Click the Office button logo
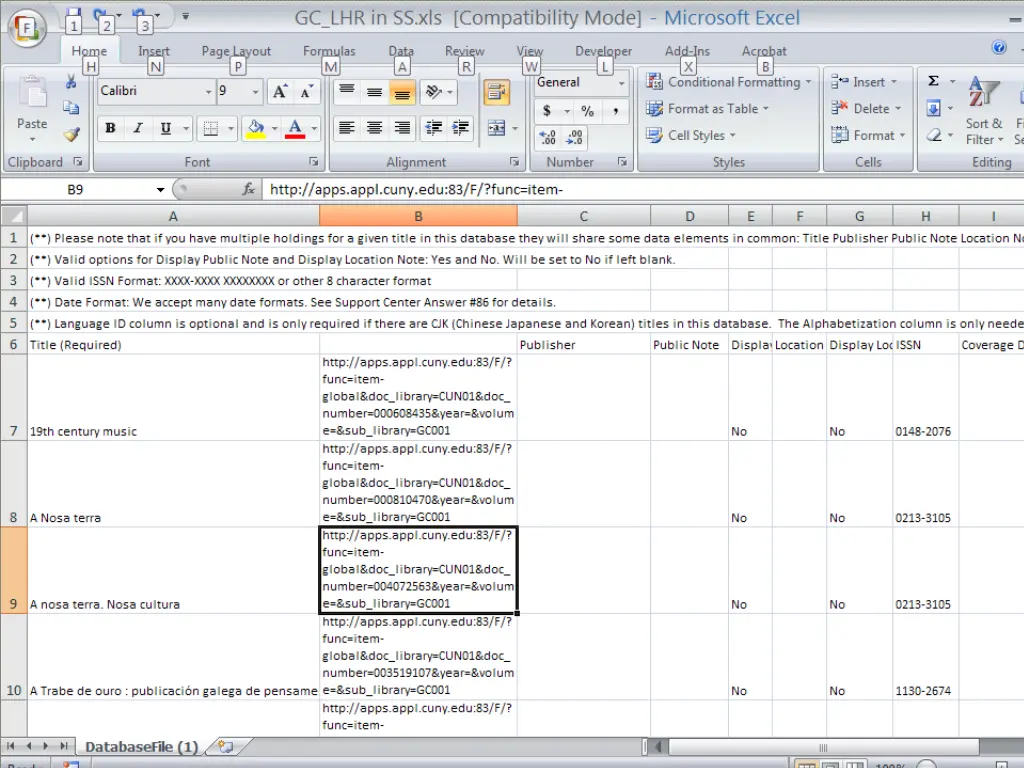 [26, 27]
